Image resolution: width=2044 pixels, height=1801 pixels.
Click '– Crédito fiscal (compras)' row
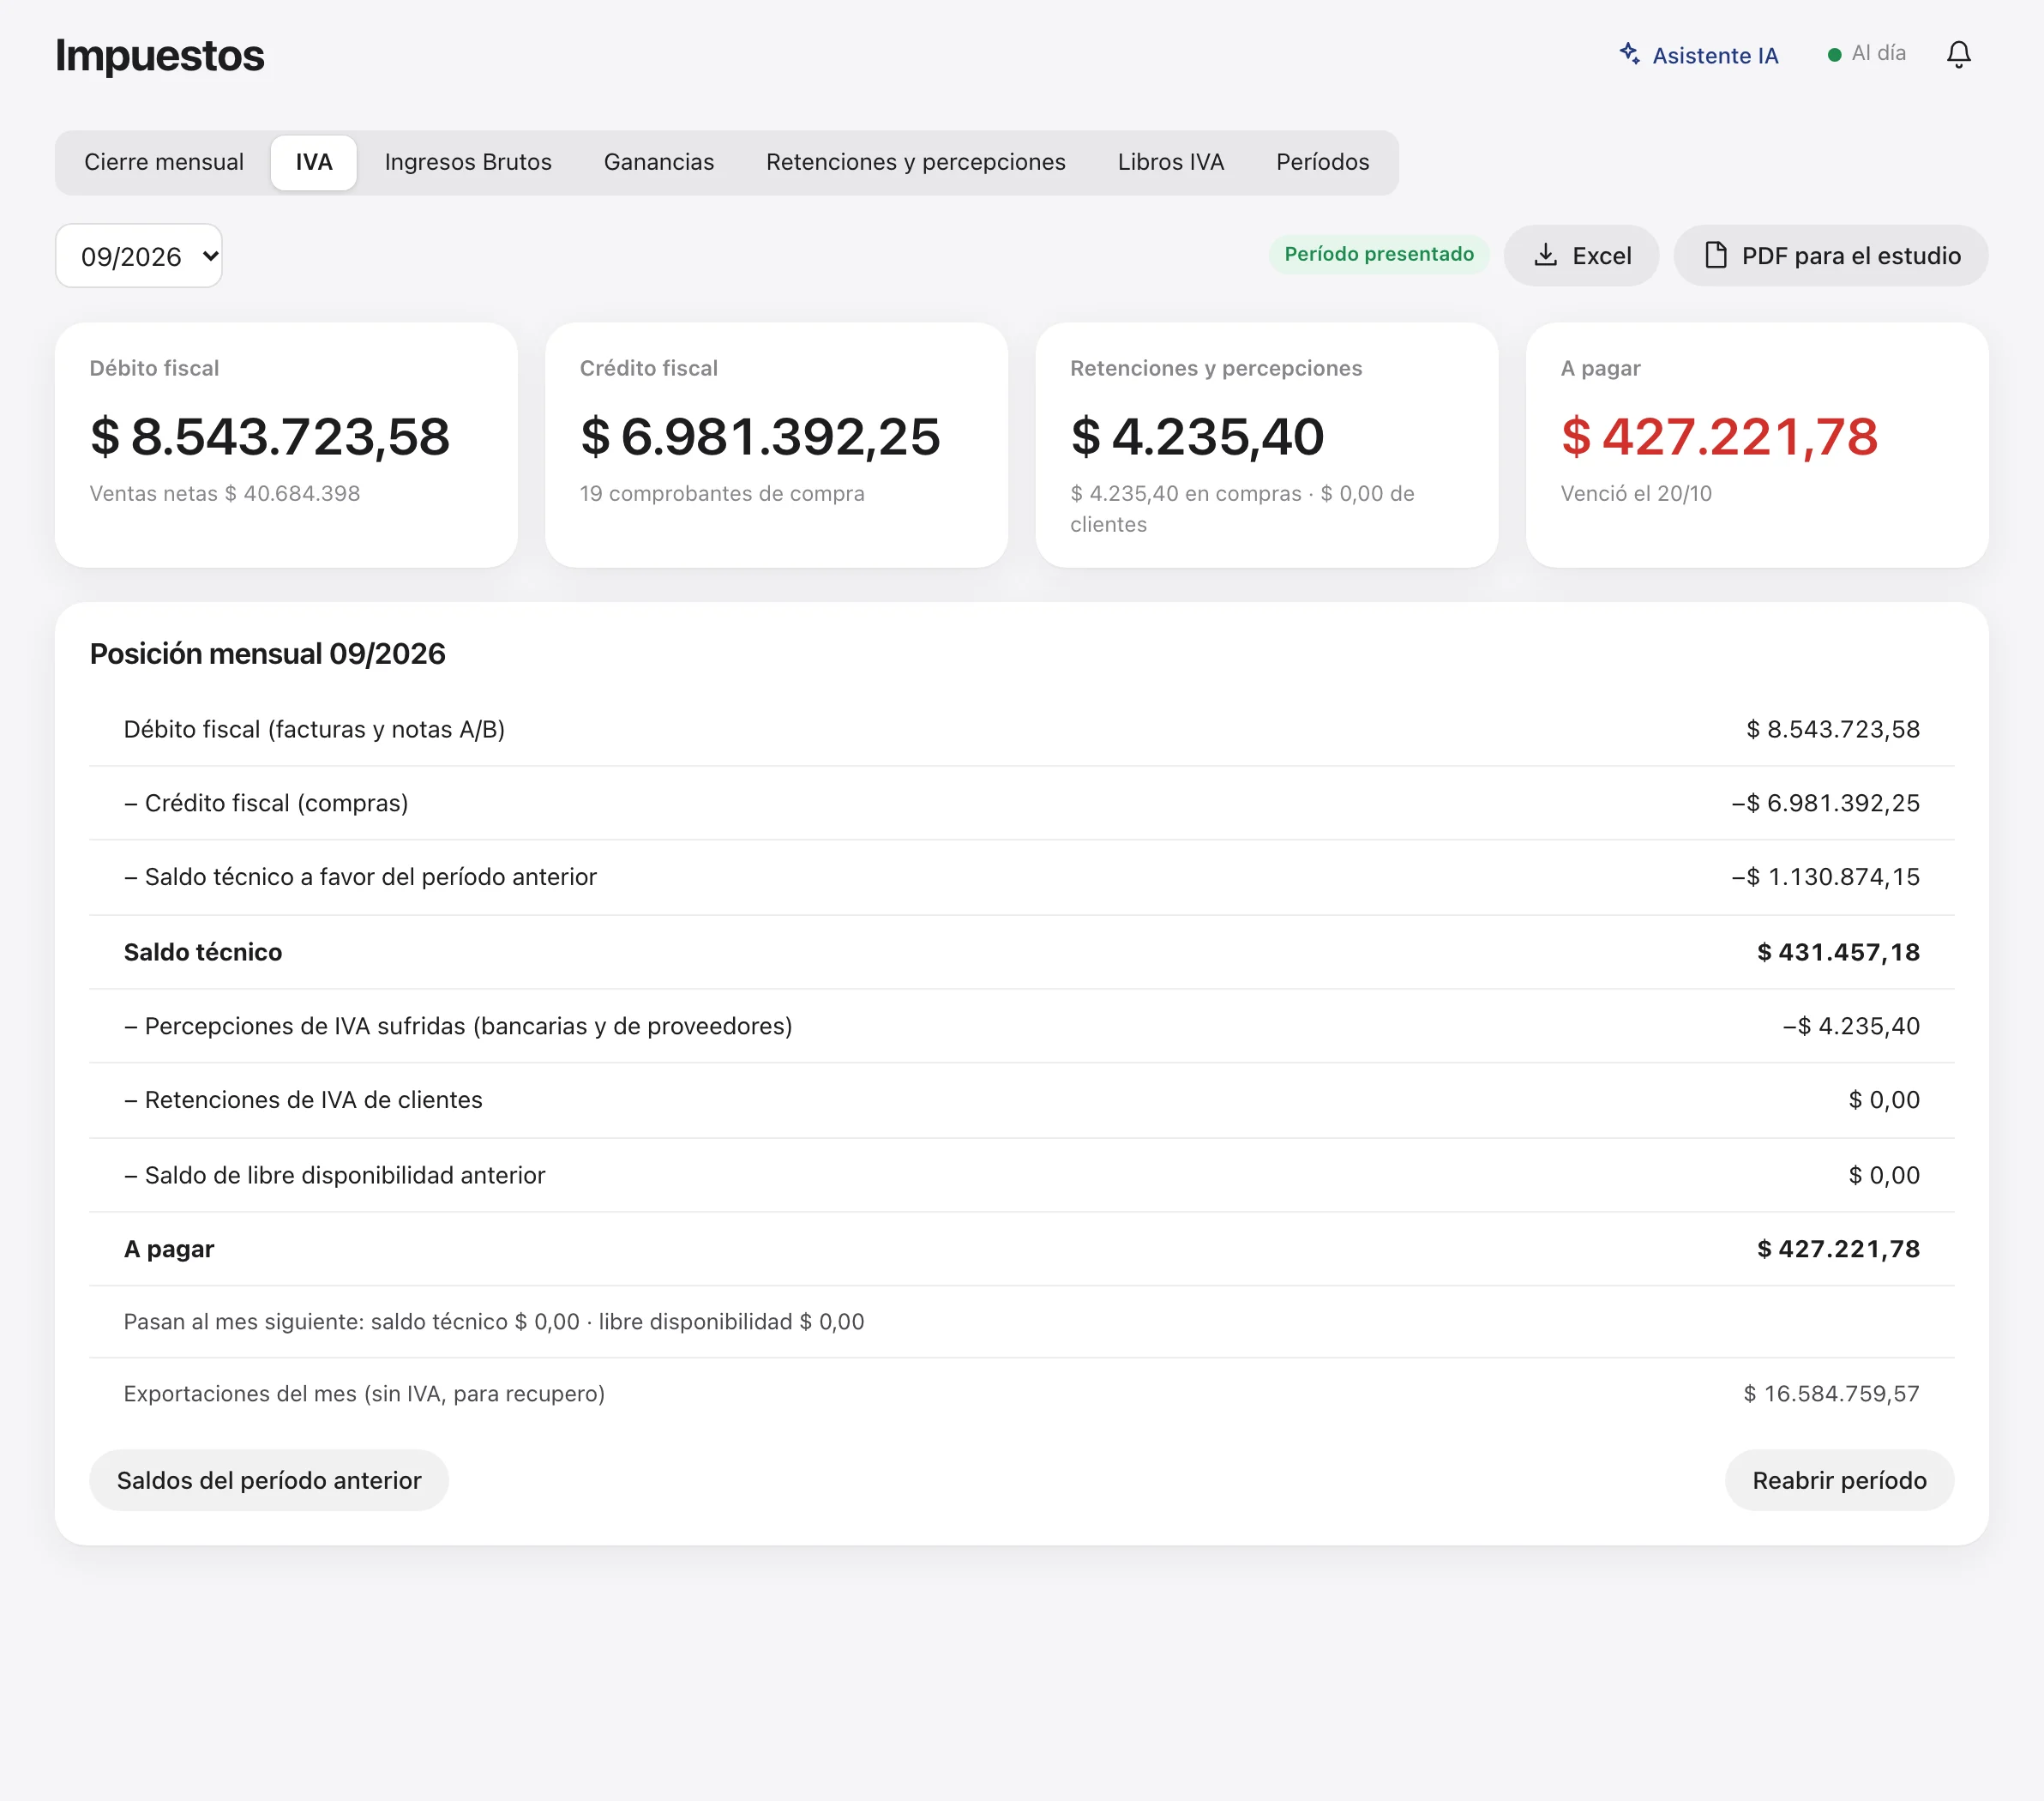coord(1021,803)
